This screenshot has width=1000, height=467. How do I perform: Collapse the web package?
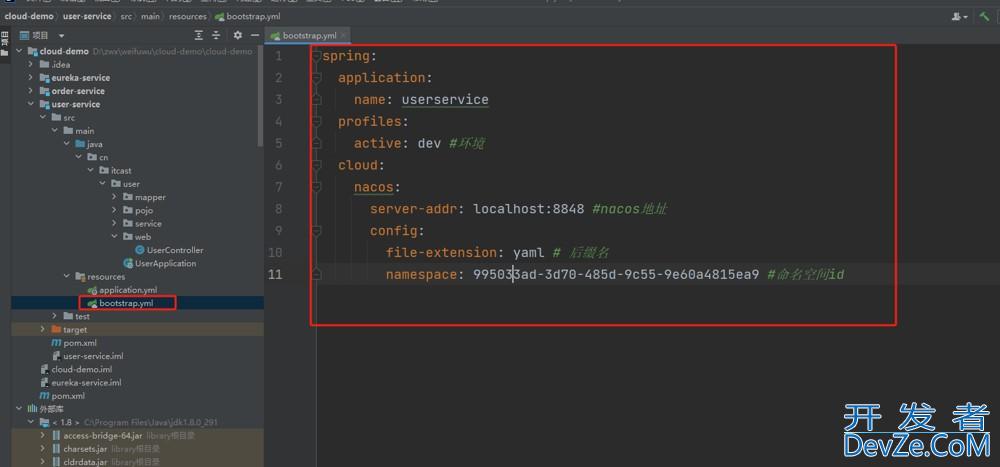114,237
